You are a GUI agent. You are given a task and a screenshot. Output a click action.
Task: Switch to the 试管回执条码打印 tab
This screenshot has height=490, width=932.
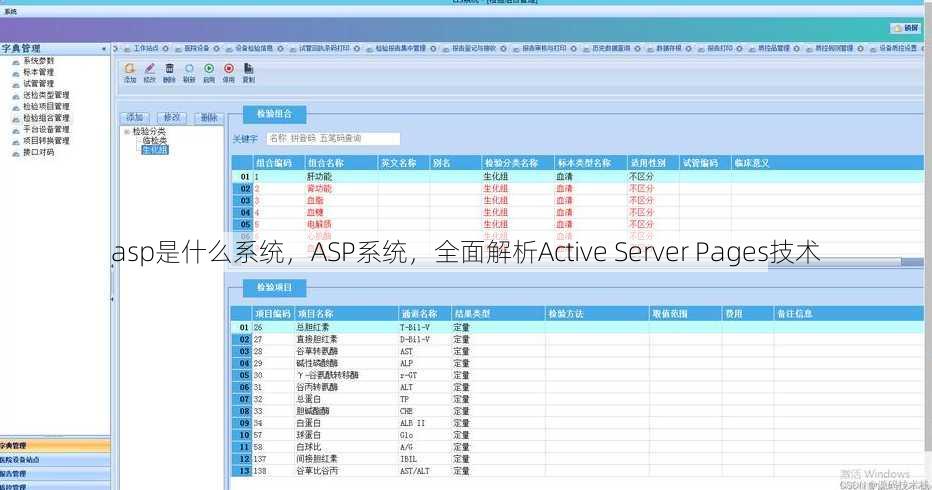pos(324,48)
